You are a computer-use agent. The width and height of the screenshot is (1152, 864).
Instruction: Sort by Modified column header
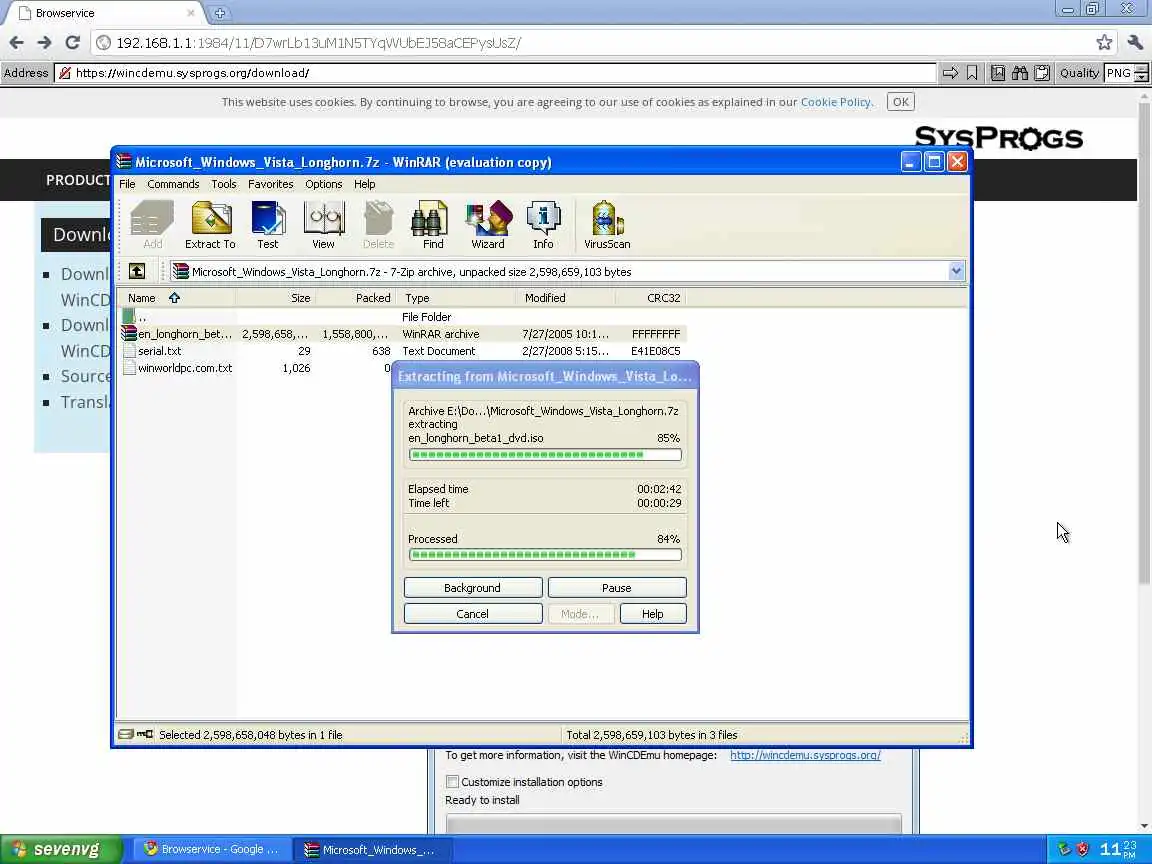[x=566, y=298]
